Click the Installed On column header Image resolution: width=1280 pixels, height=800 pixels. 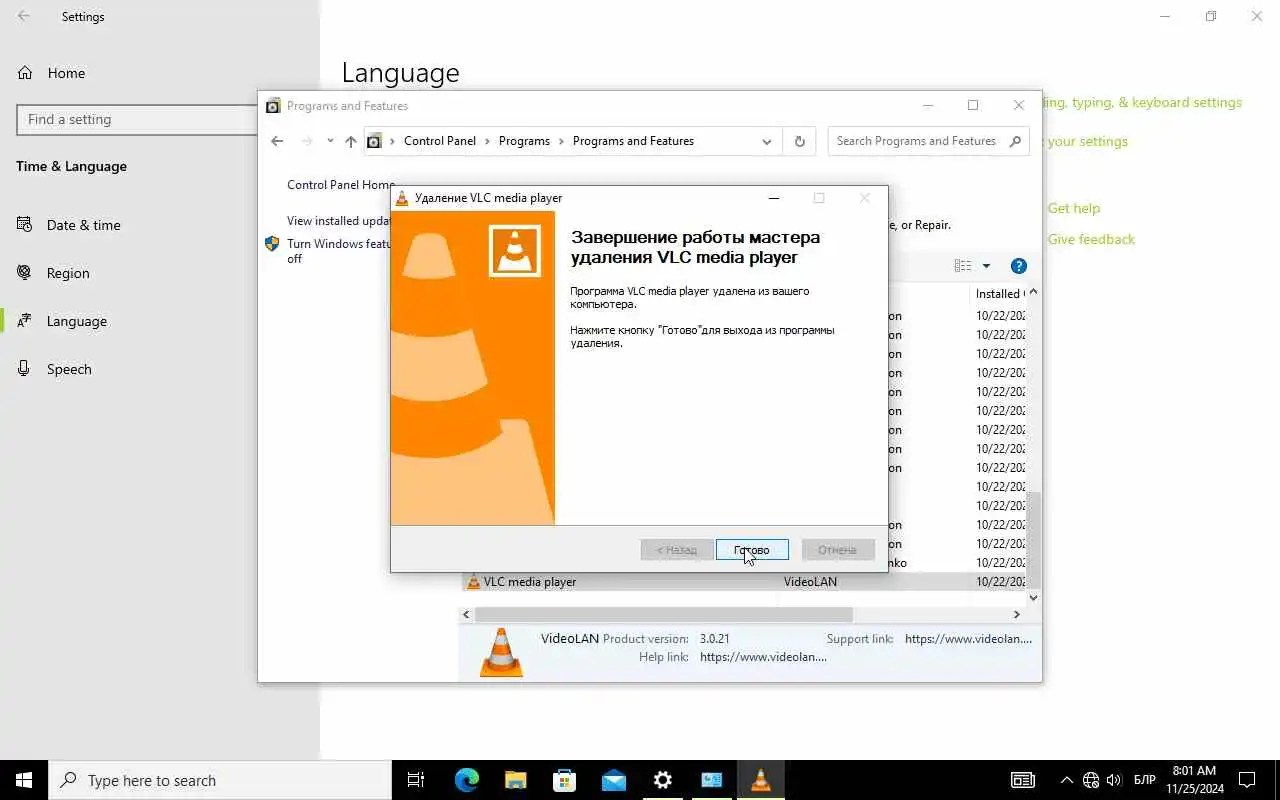click(998, 294)
